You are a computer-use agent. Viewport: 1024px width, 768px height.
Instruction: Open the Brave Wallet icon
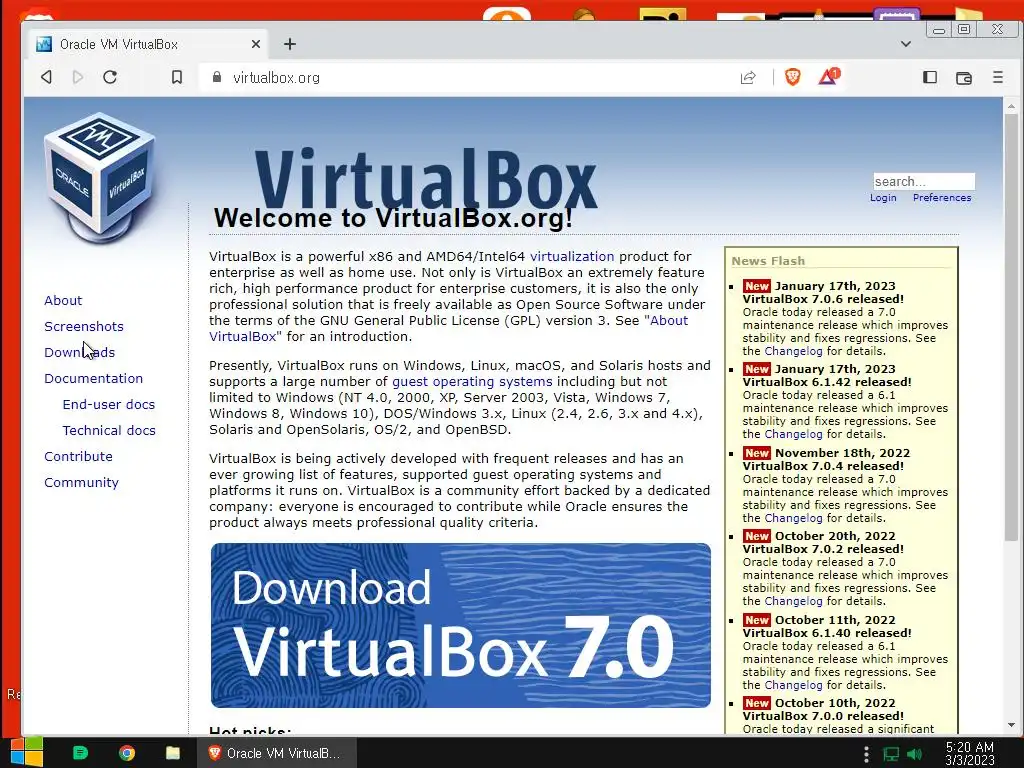(964, 78)
